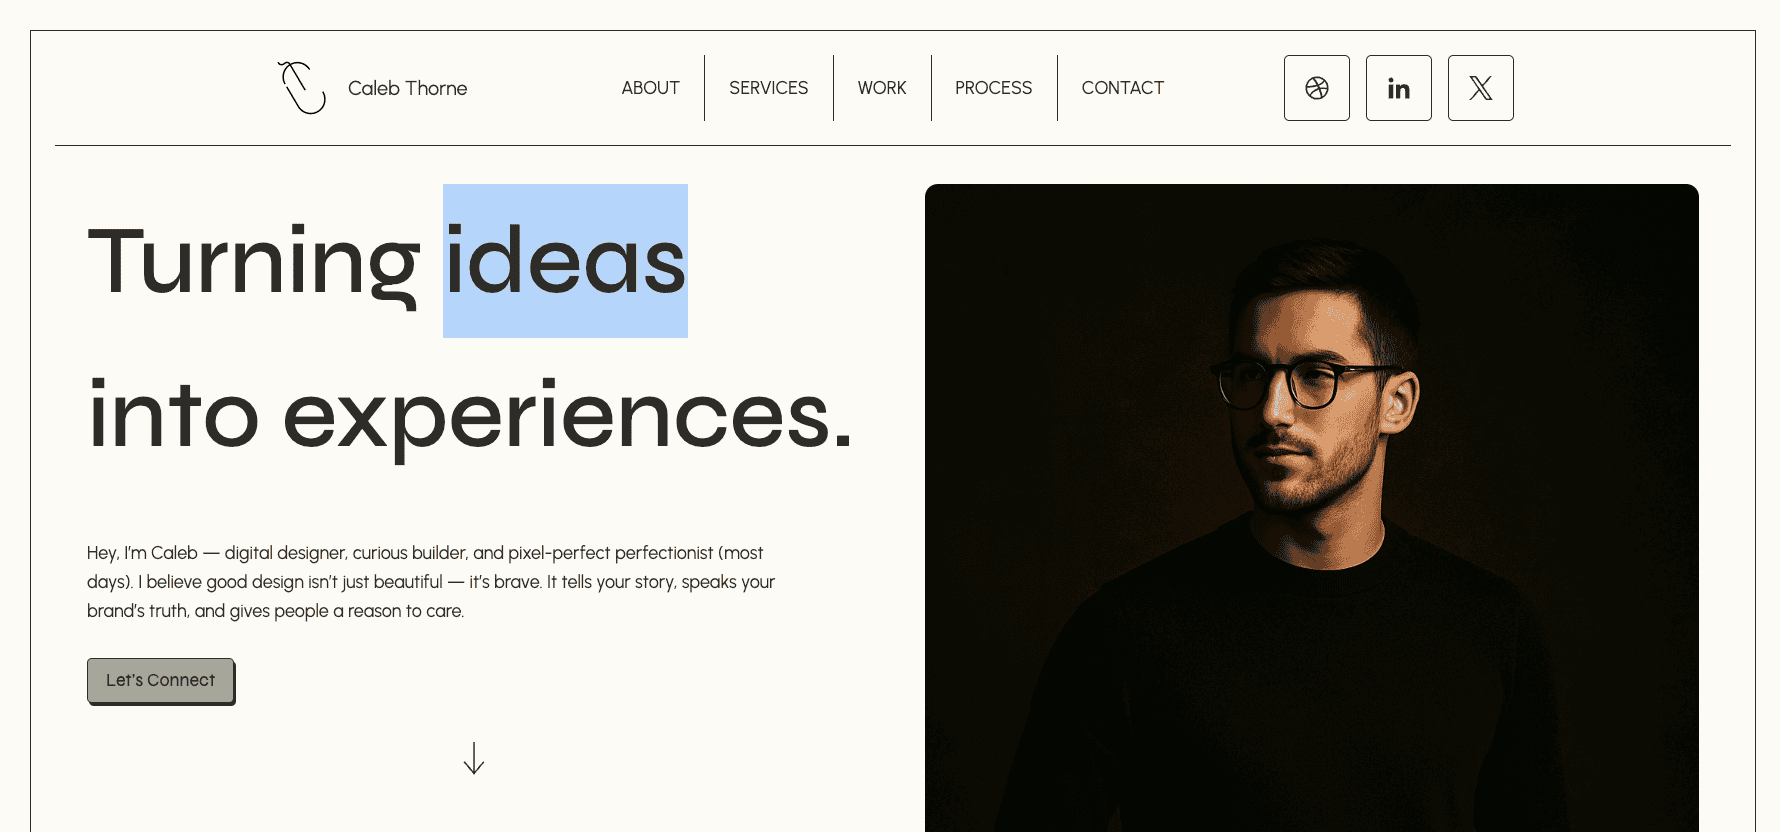Click the word "into" in the headline
The width and height of the screenshot is (1780, 832).
173,416
